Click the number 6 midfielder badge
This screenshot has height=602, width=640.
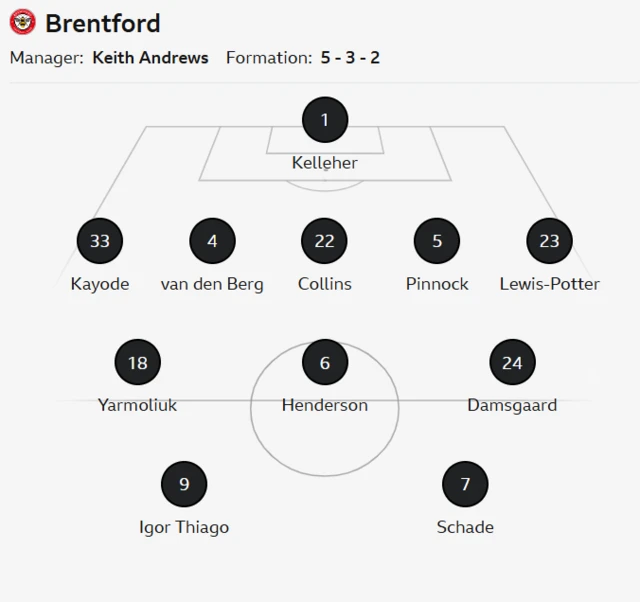tap(325, 362)
